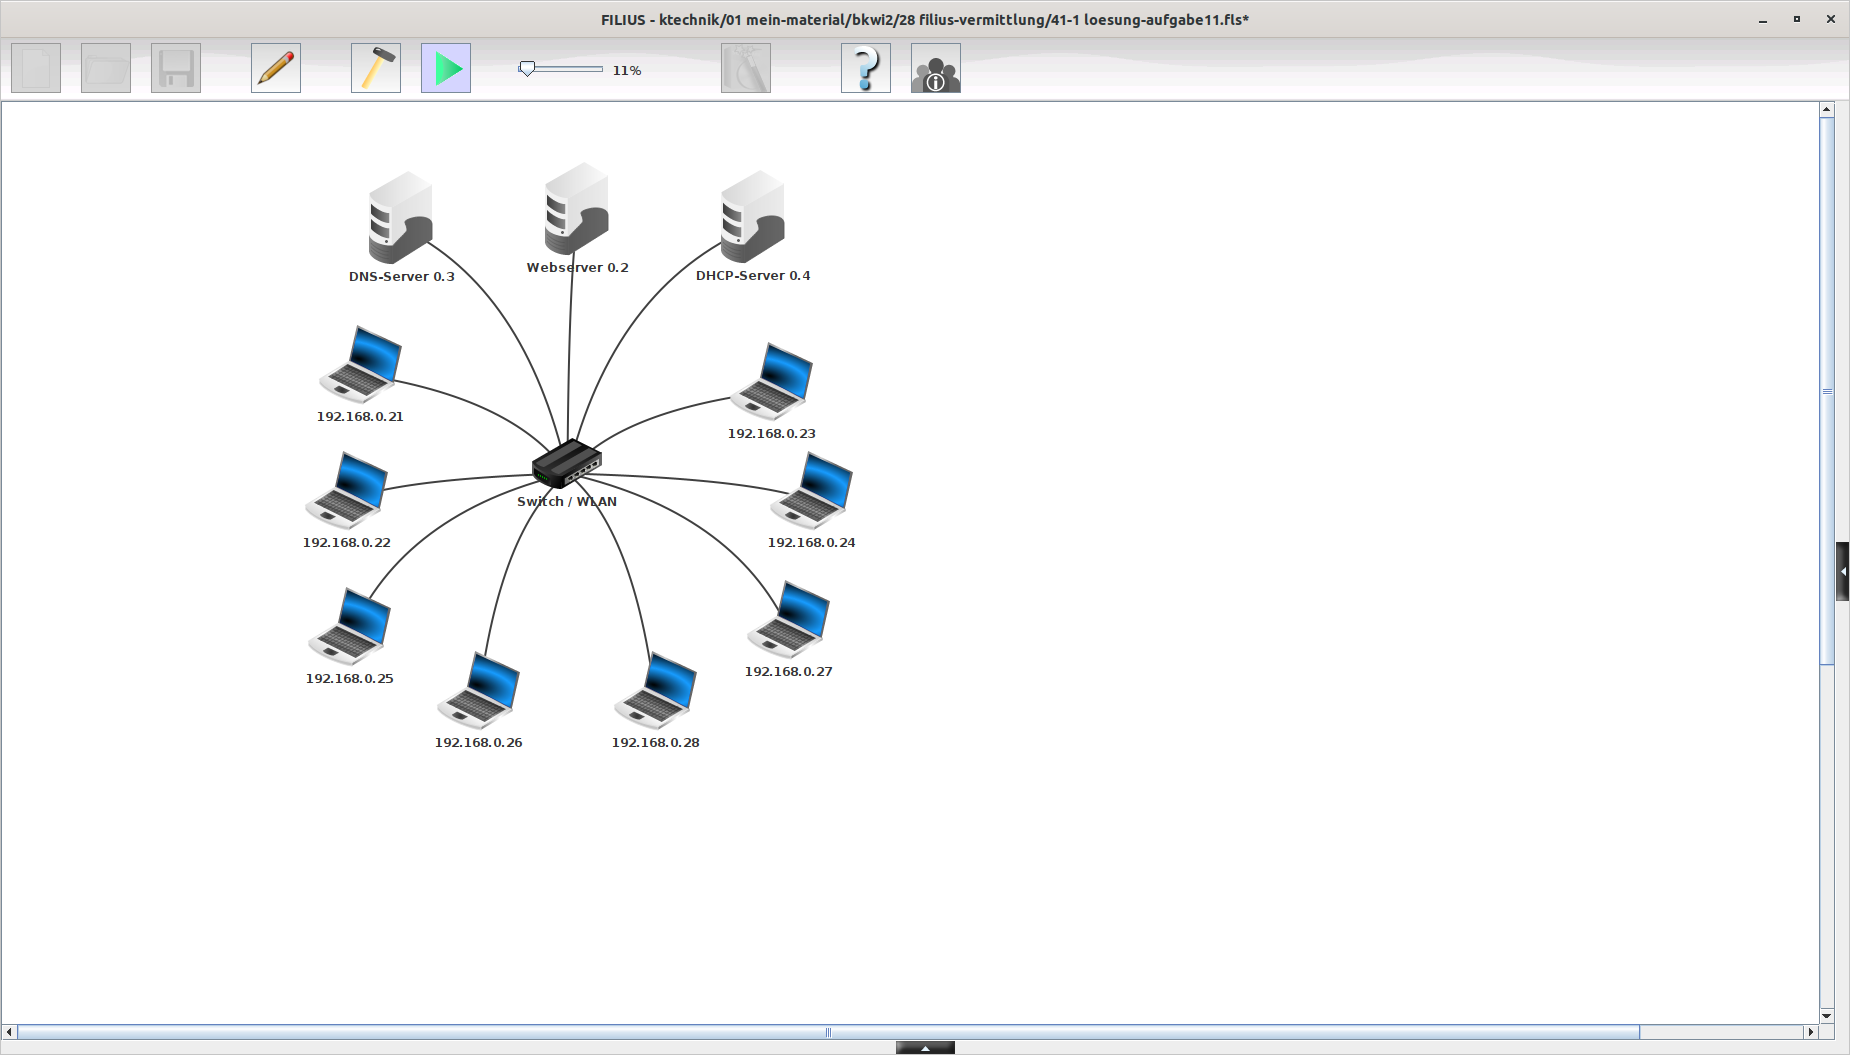The image size is (1850, 1055).
Task: Click the Switch / WLAN device
Action: click(567, 464)
